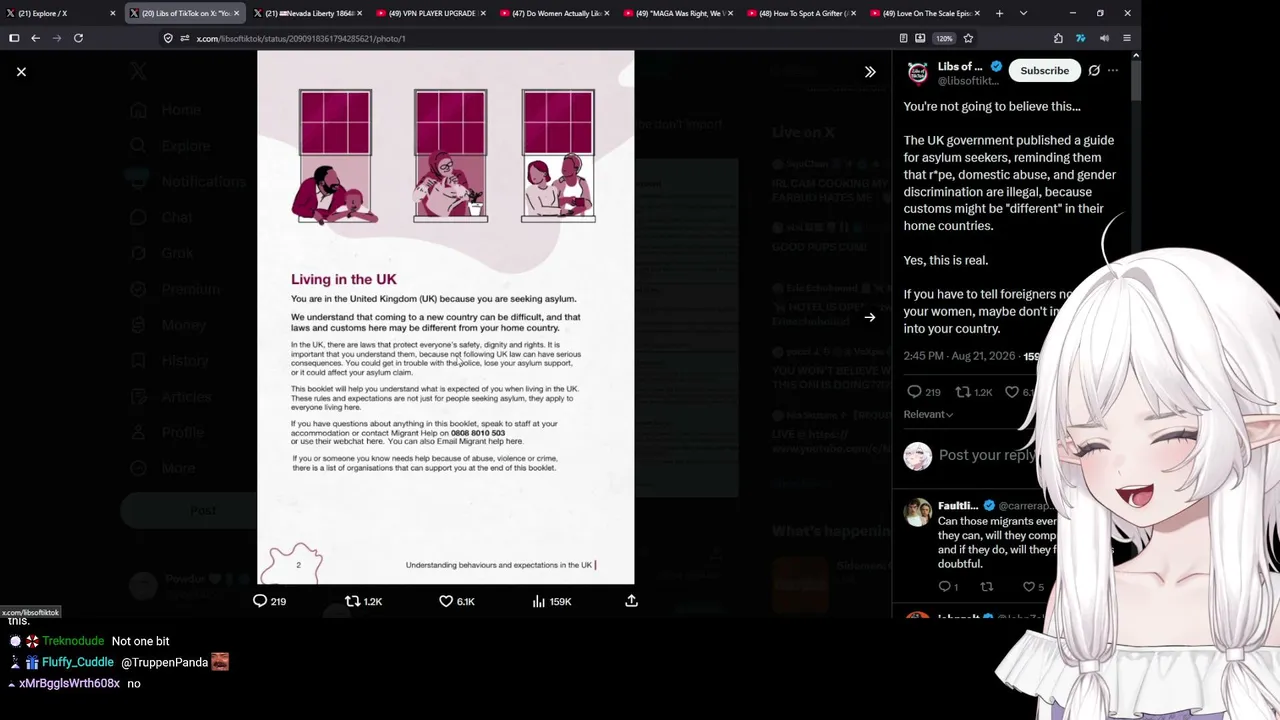Image resolution: width=1280 pixels, height=720 pixels.
Task: Go forward with the browser arrow
Action: click(57, 38)
